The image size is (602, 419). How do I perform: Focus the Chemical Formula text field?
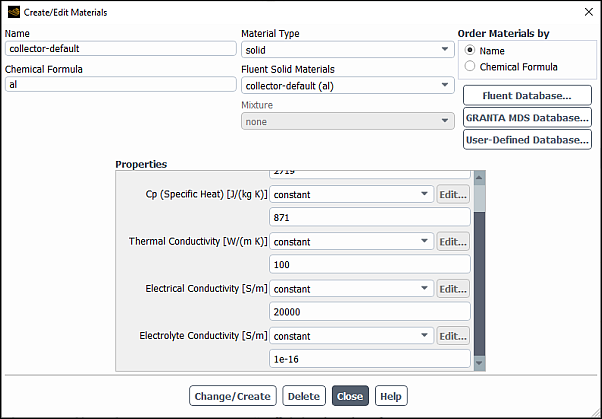(x=120, y=85)
